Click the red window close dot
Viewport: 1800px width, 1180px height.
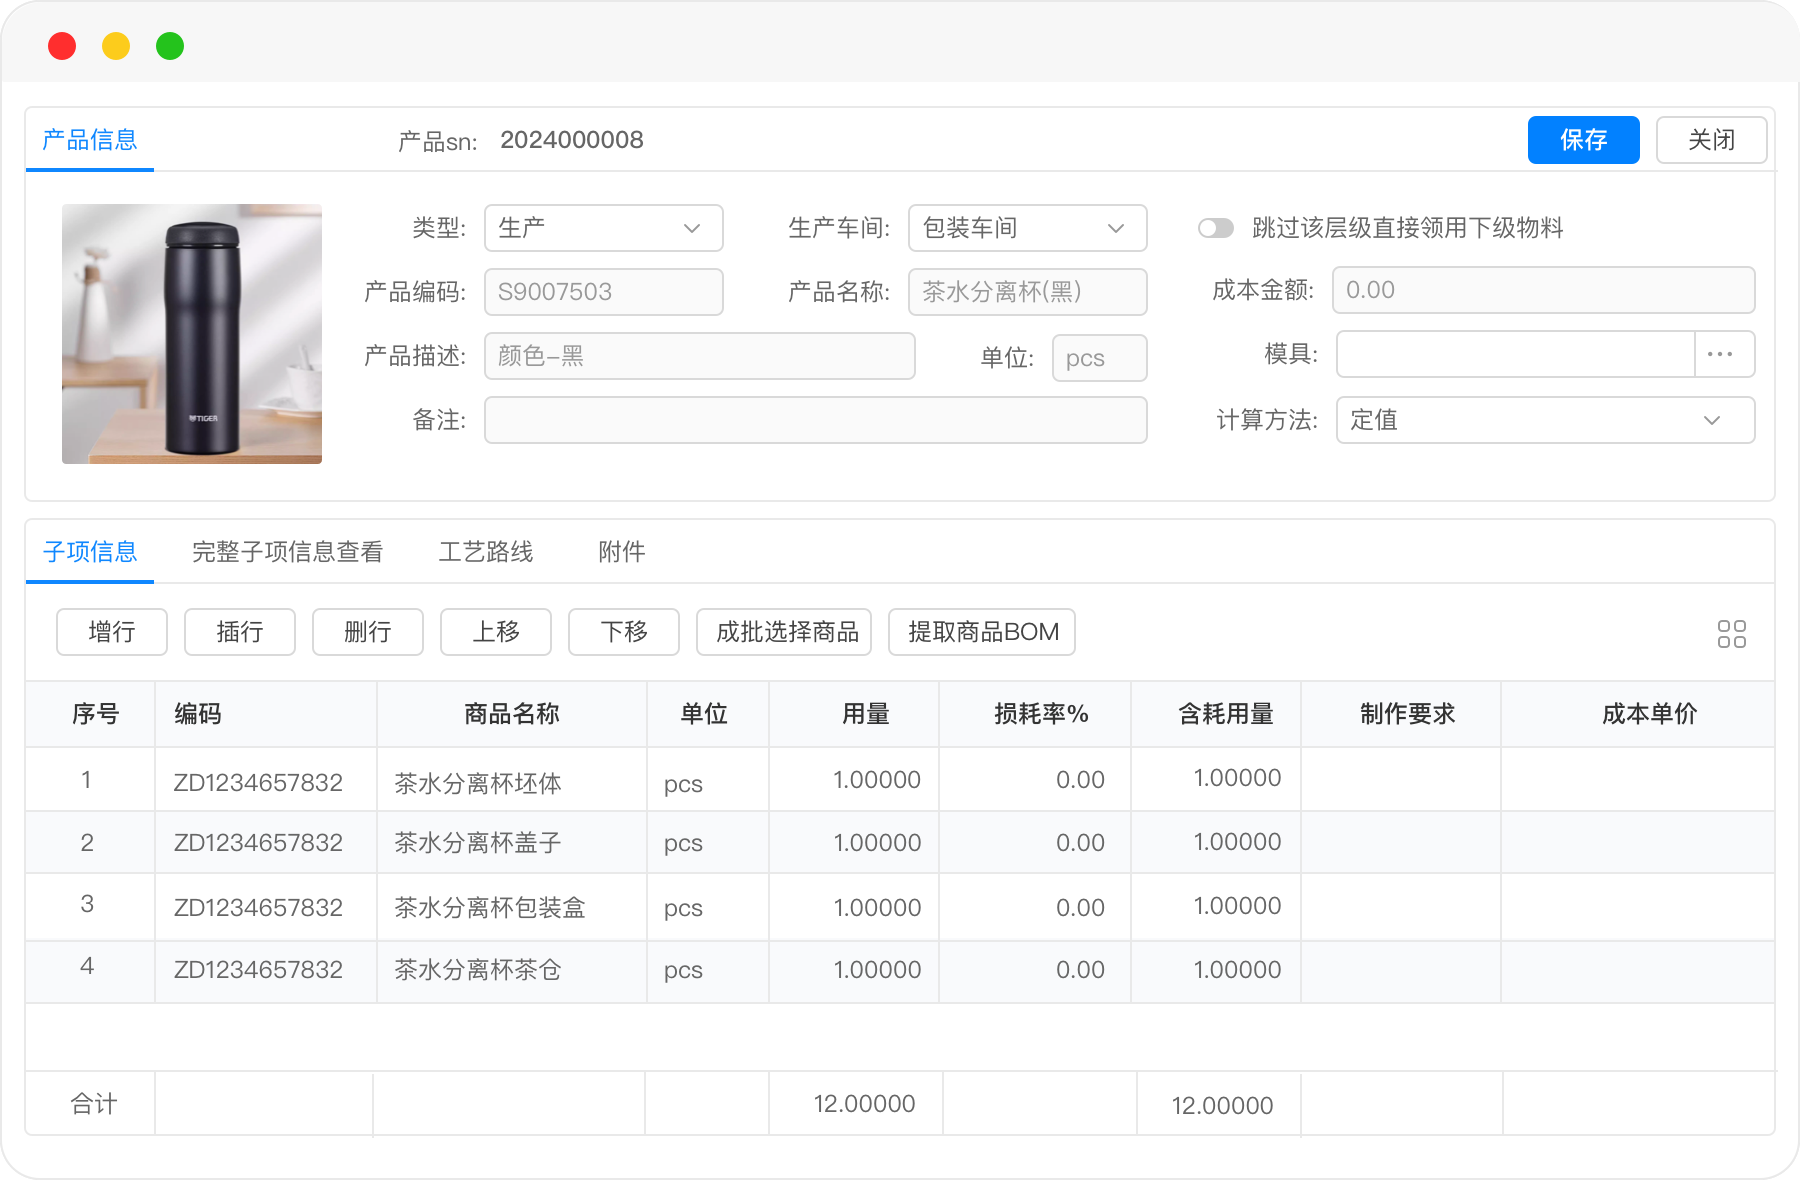click(x=62, y=46)
